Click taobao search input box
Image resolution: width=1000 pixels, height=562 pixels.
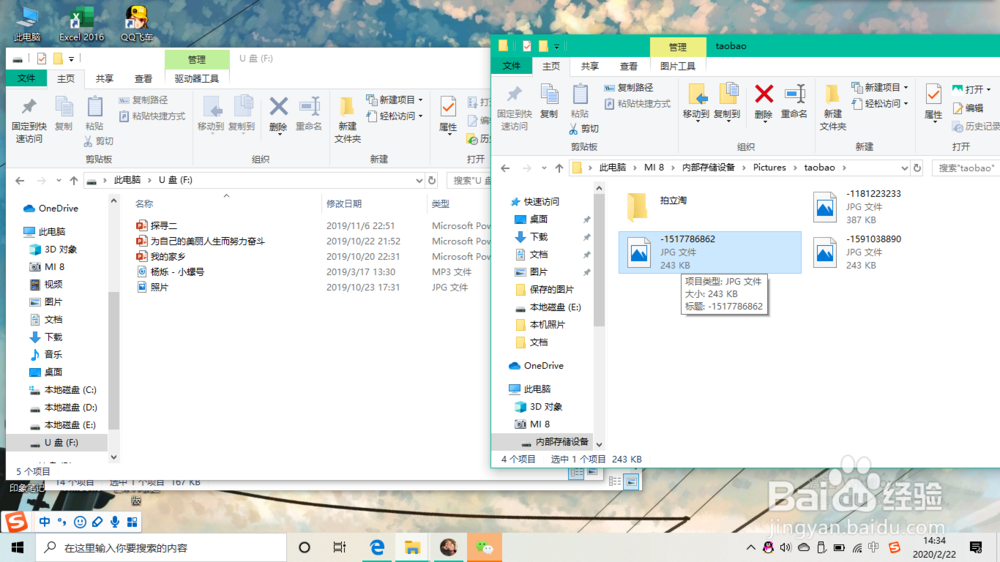tap(966, 168)
